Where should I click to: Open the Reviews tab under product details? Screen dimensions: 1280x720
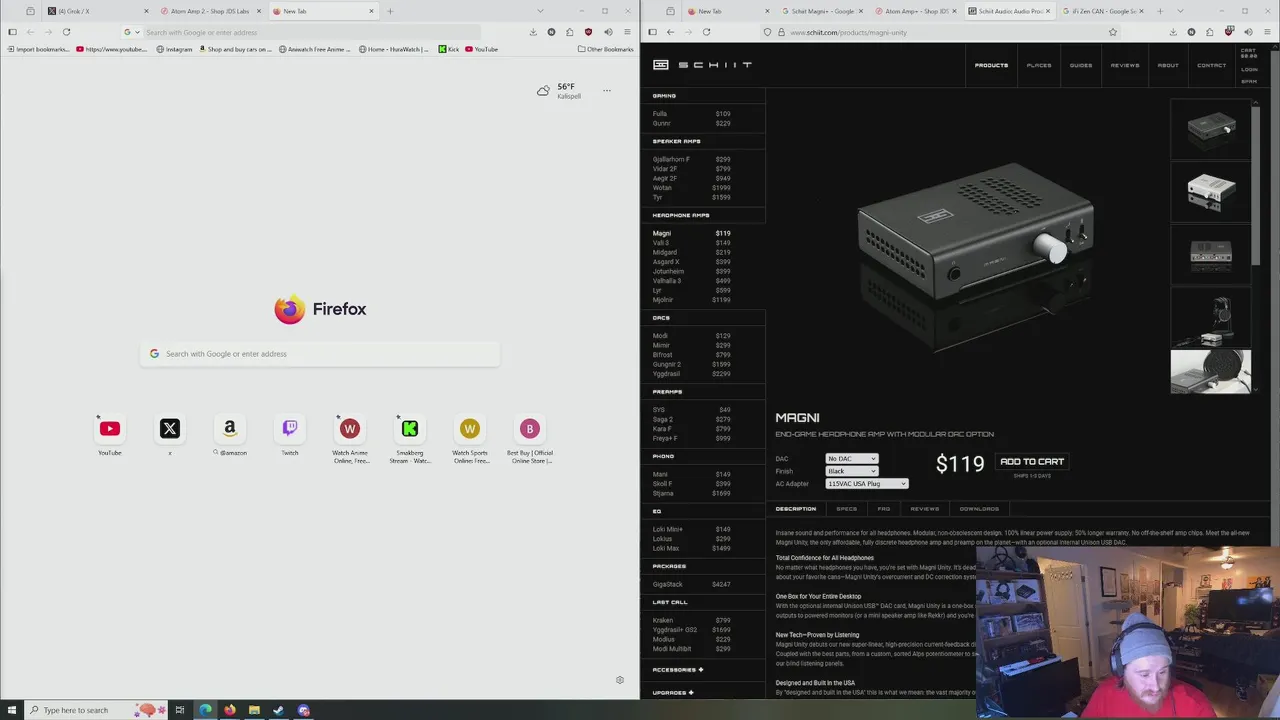[925, 509]
